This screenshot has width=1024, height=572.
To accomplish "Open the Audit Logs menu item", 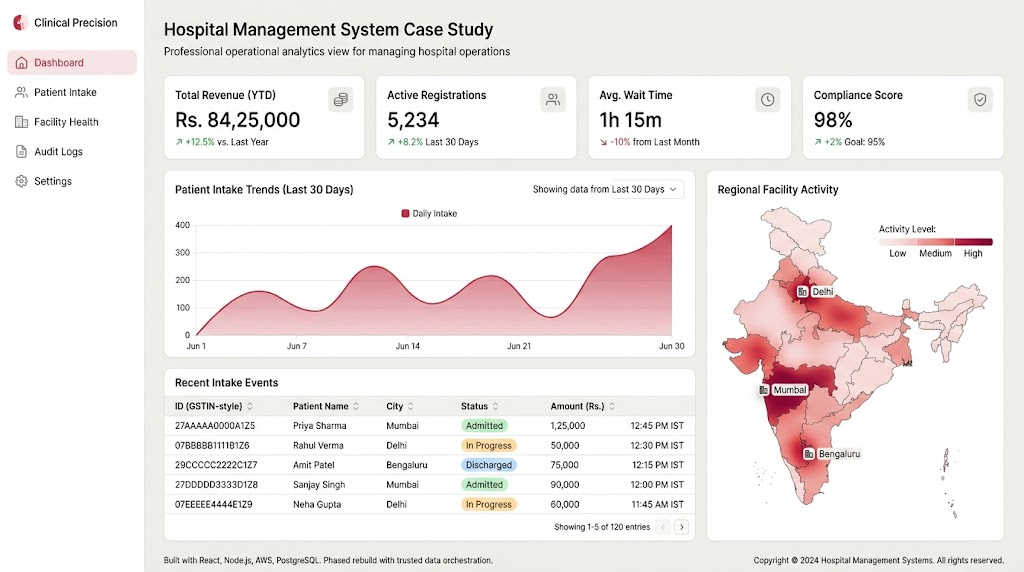I will pos(72,151).
